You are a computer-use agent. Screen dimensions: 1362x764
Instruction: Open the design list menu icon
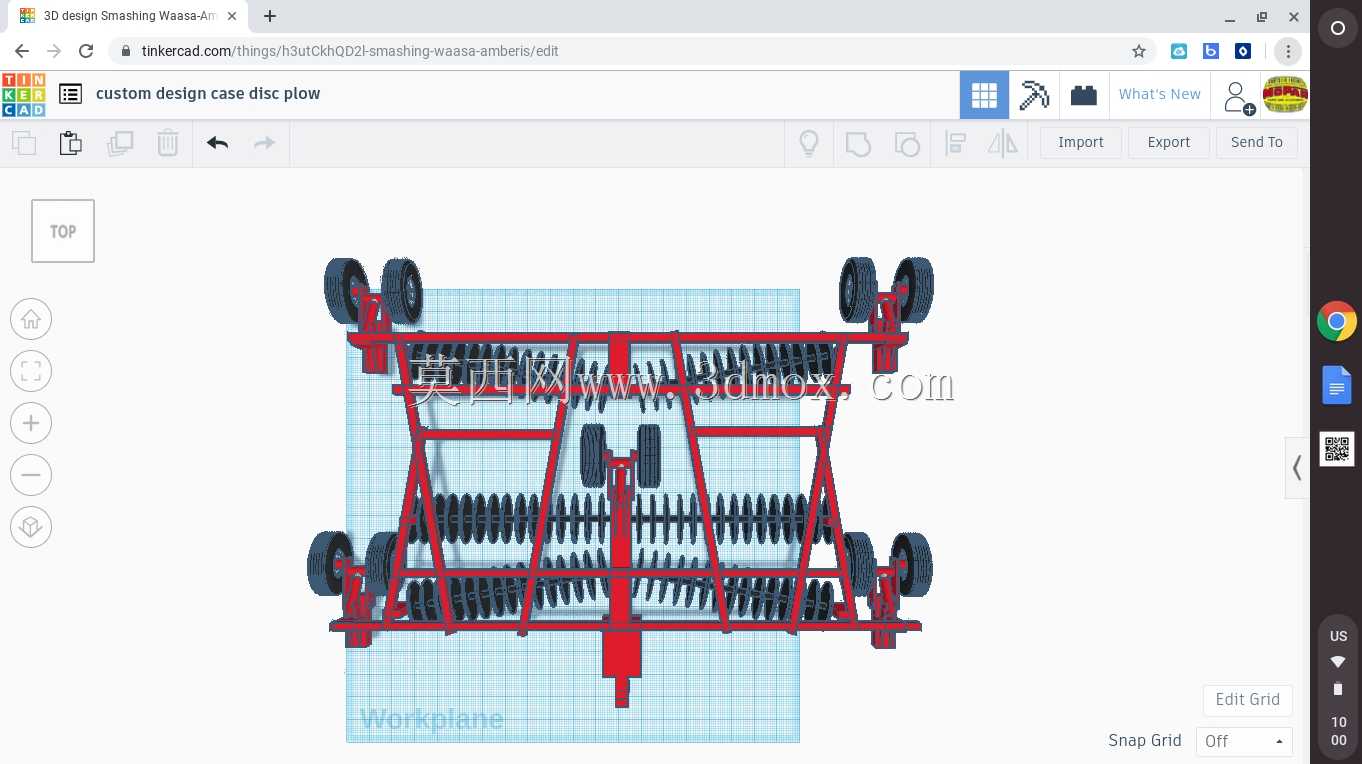(70, 94)
